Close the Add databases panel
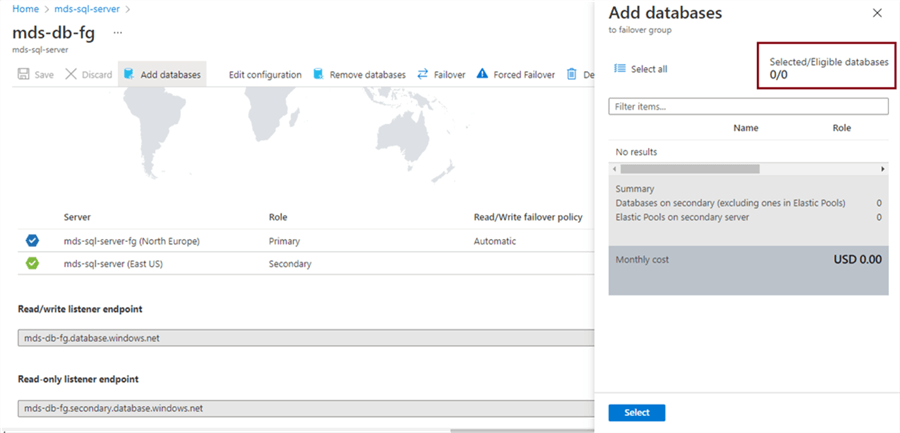Viewport: 900px width, 433px height. tap(877, 13)
